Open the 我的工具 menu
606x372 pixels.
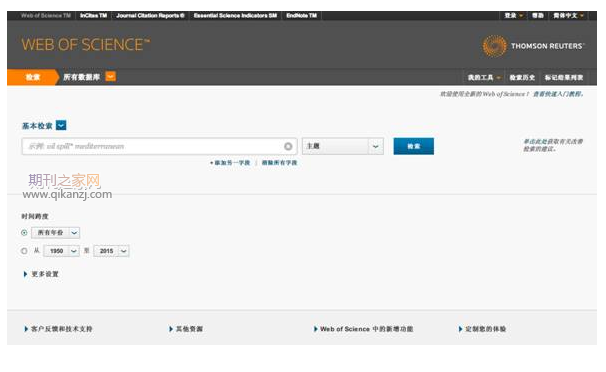click(484, 78)
